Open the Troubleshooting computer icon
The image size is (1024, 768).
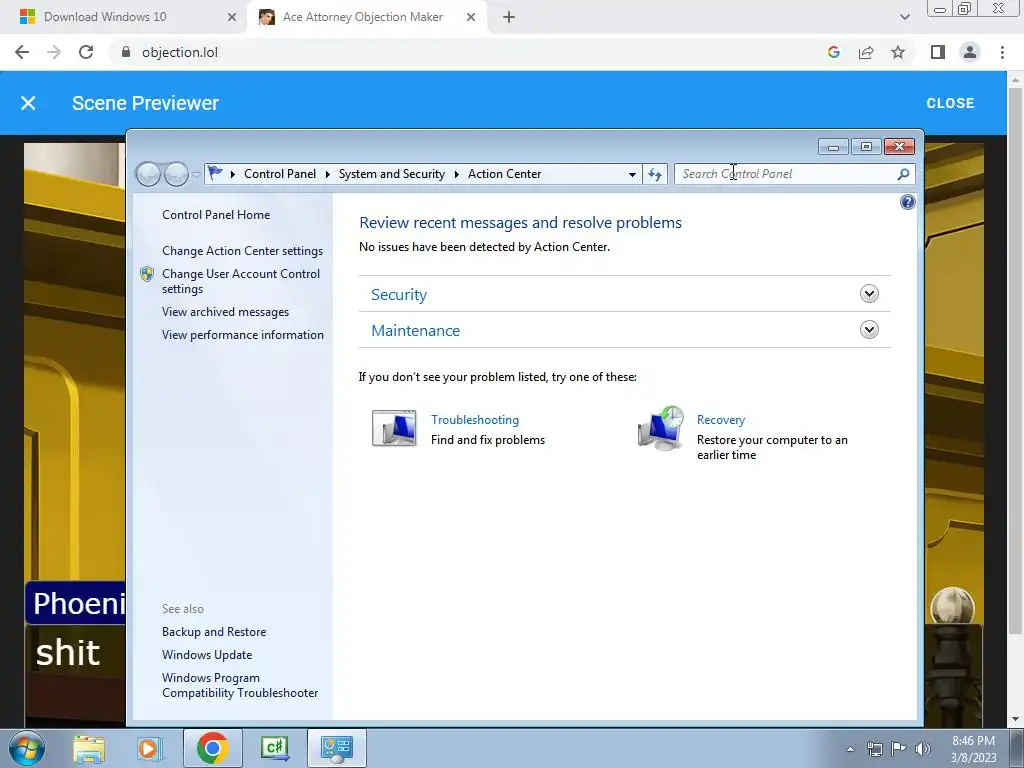point(394,428)
